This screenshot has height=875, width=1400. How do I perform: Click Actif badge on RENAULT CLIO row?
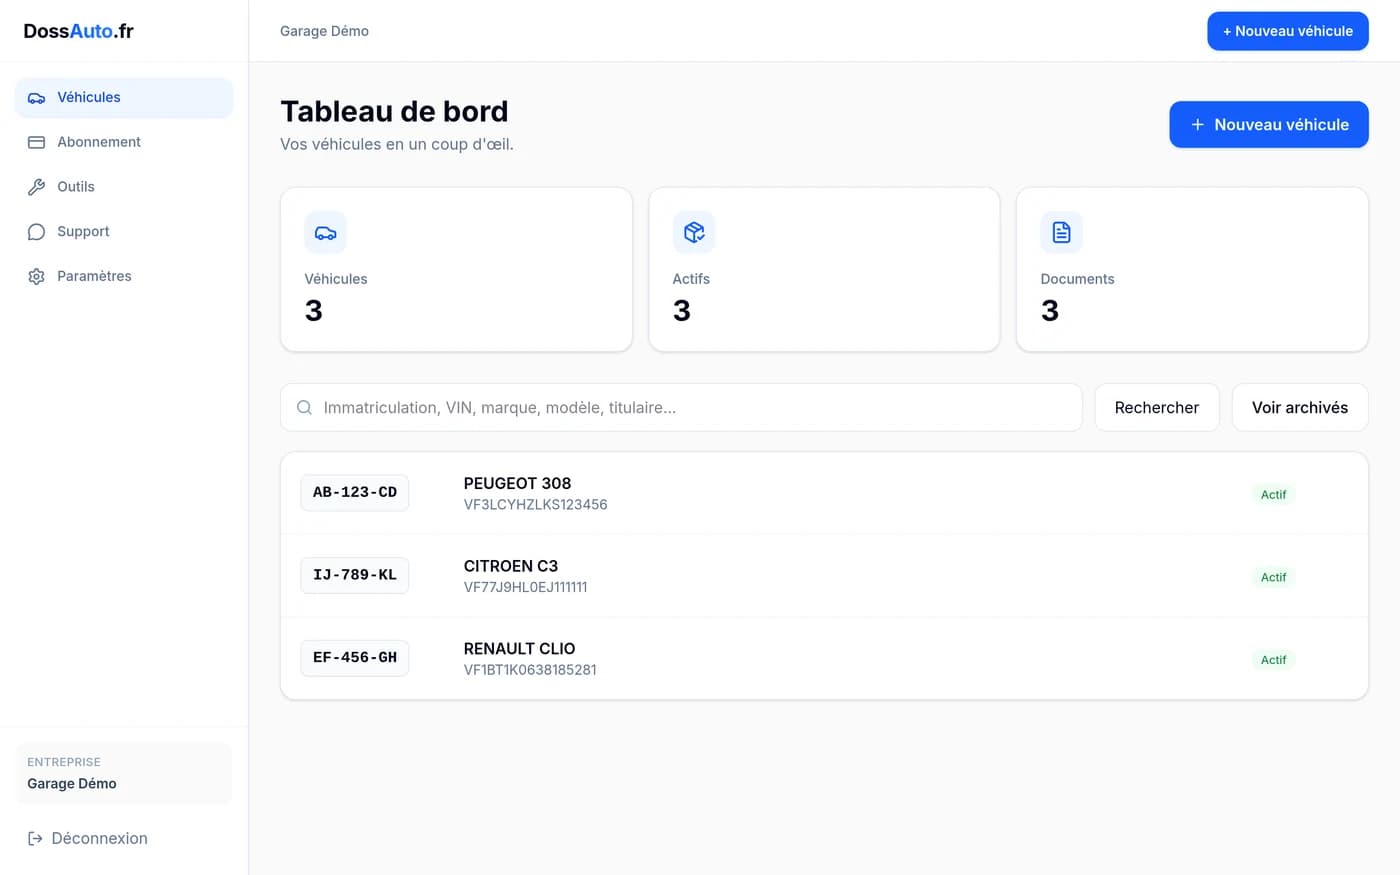tap(1273, 660)
